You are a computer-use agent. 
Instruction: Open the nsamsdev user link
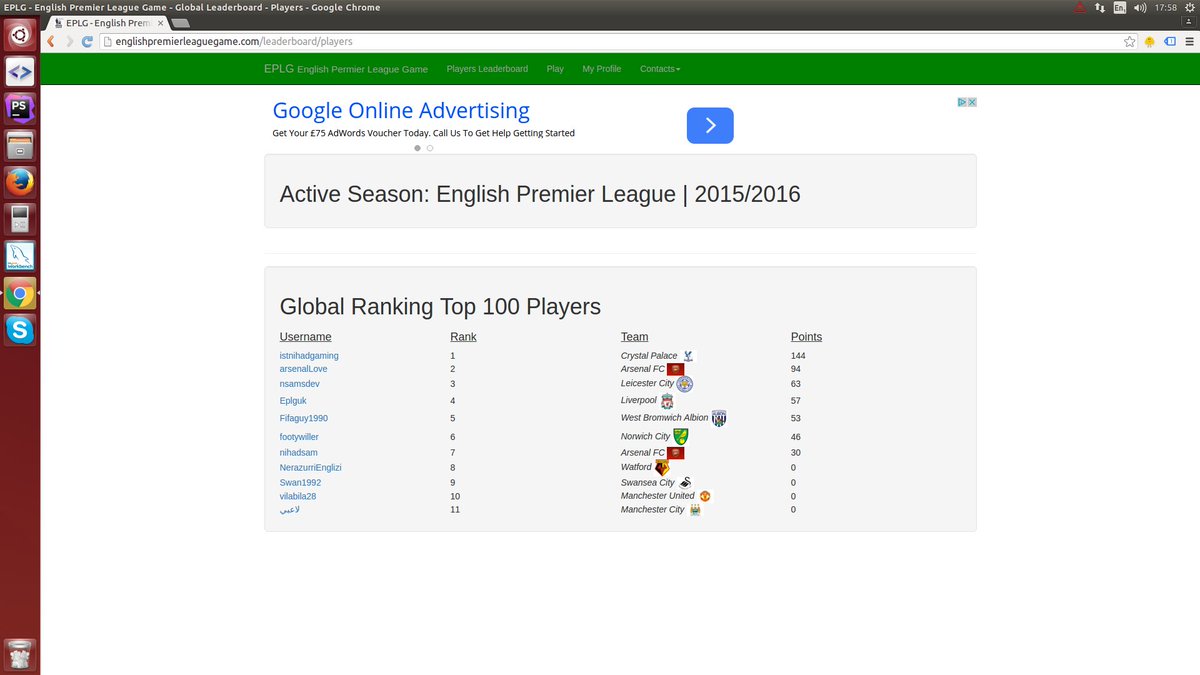pyautogui.click(x=300, y=384)
